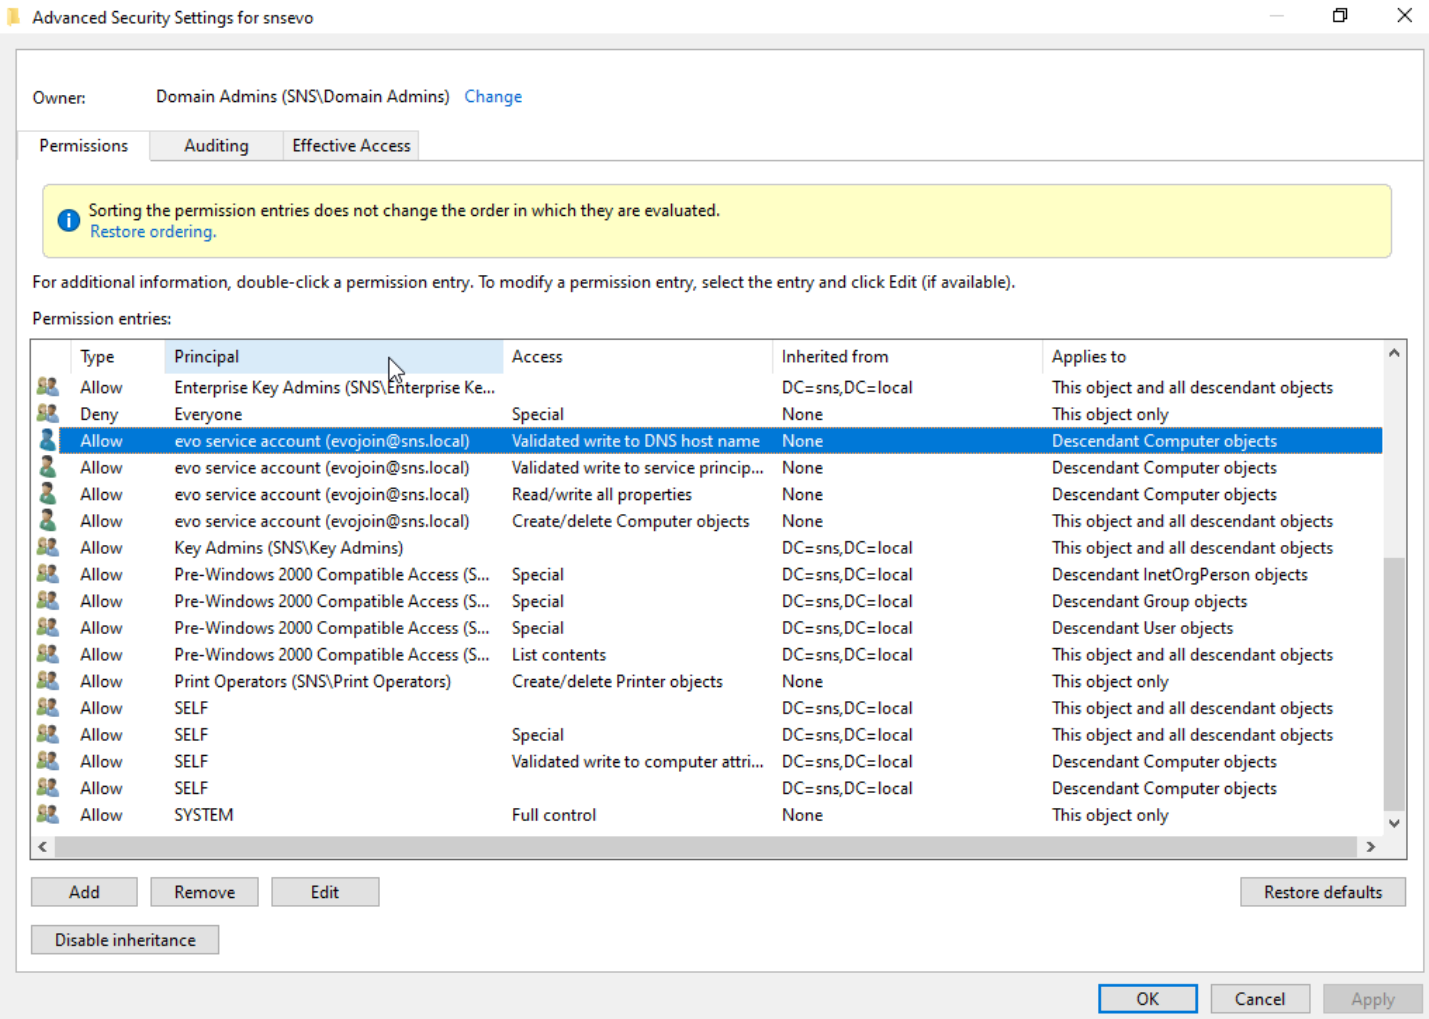Select the 'Descendant InetOrgPerson objects' cell
Image resolution: width=1429 pixels, height=1019 pixels.
[1180, 575]
